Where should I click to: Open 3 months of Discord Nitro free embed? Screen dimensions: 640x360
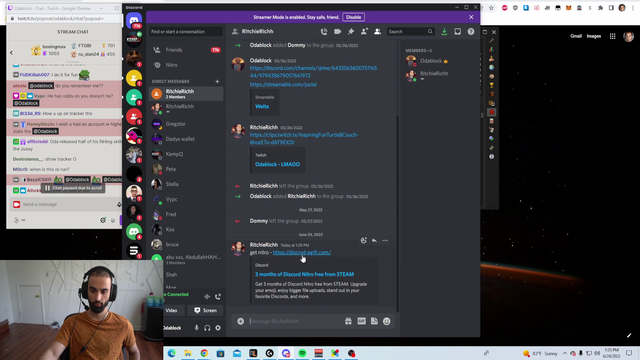coord(304,274)
